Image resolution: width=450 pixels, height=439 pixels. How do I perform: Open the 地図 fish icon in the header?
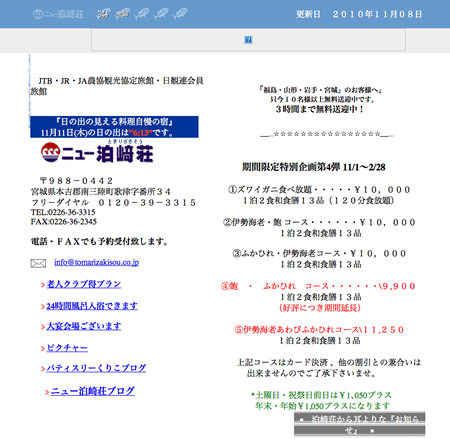coord(122,14)
